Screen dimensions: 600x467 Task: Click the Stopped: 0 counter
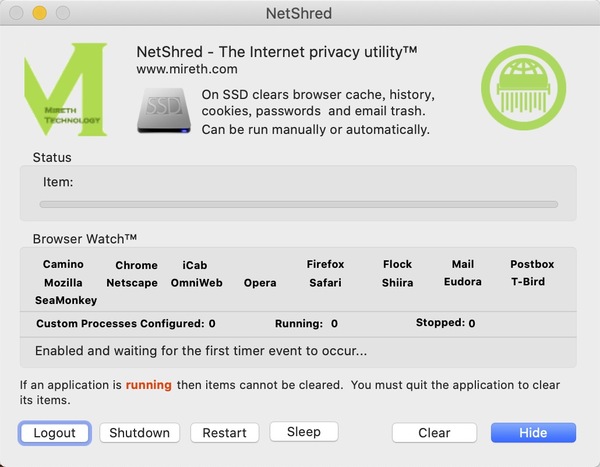(445, 323)
